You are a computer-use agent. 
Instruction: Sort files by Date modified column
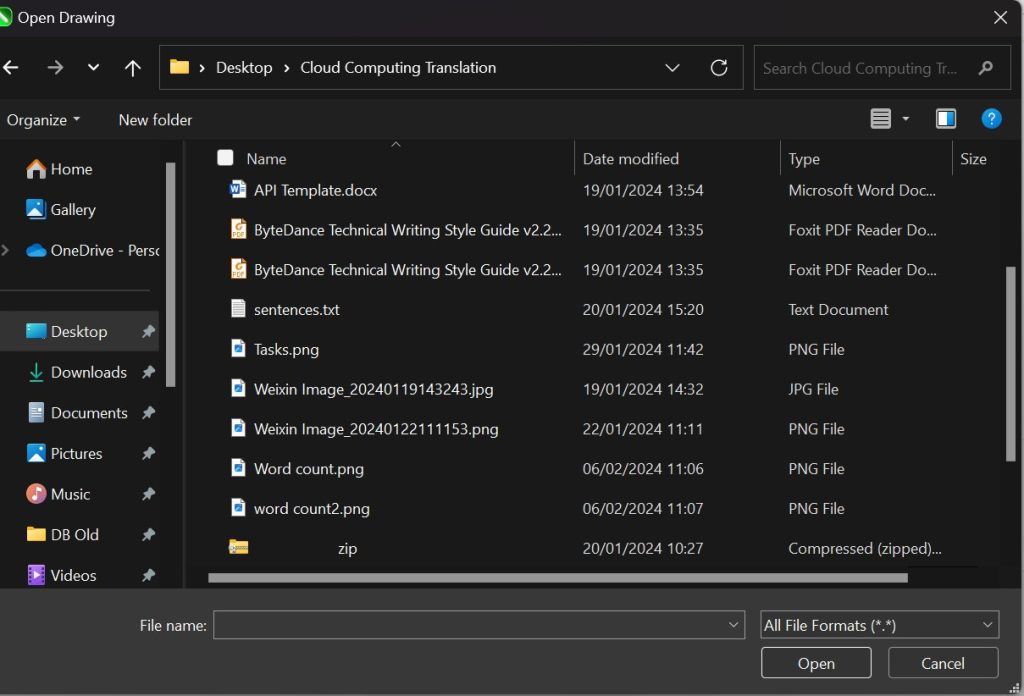point(630,159)
